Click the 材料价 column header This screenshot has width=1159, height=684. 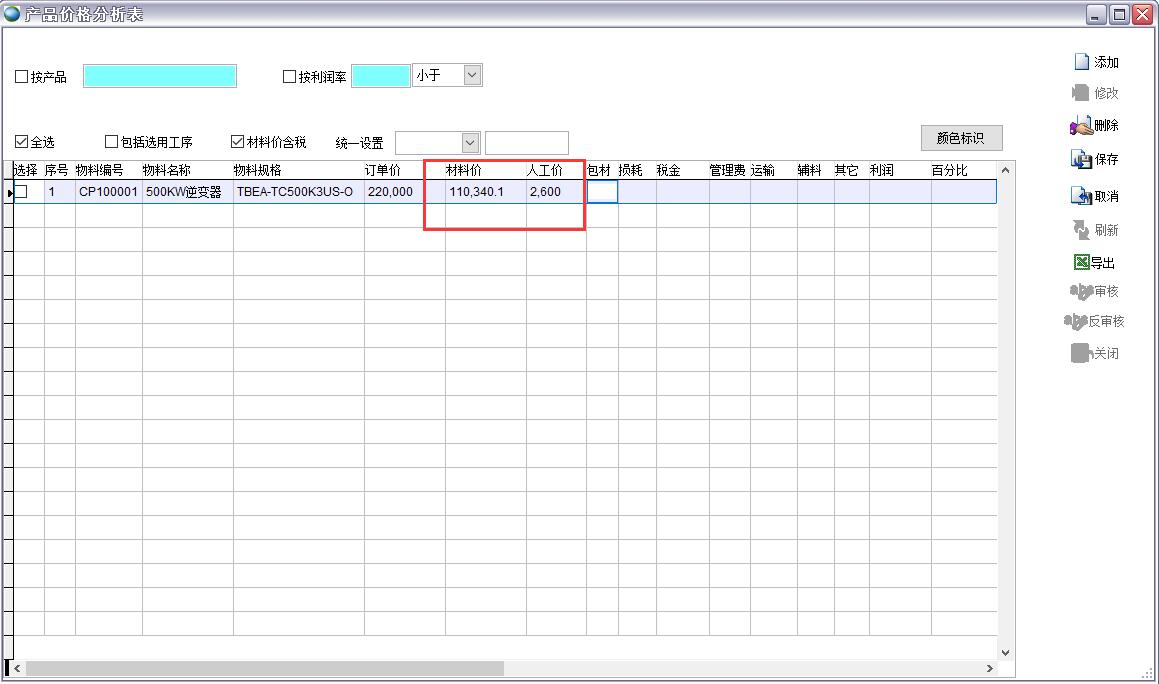(464, 171)
